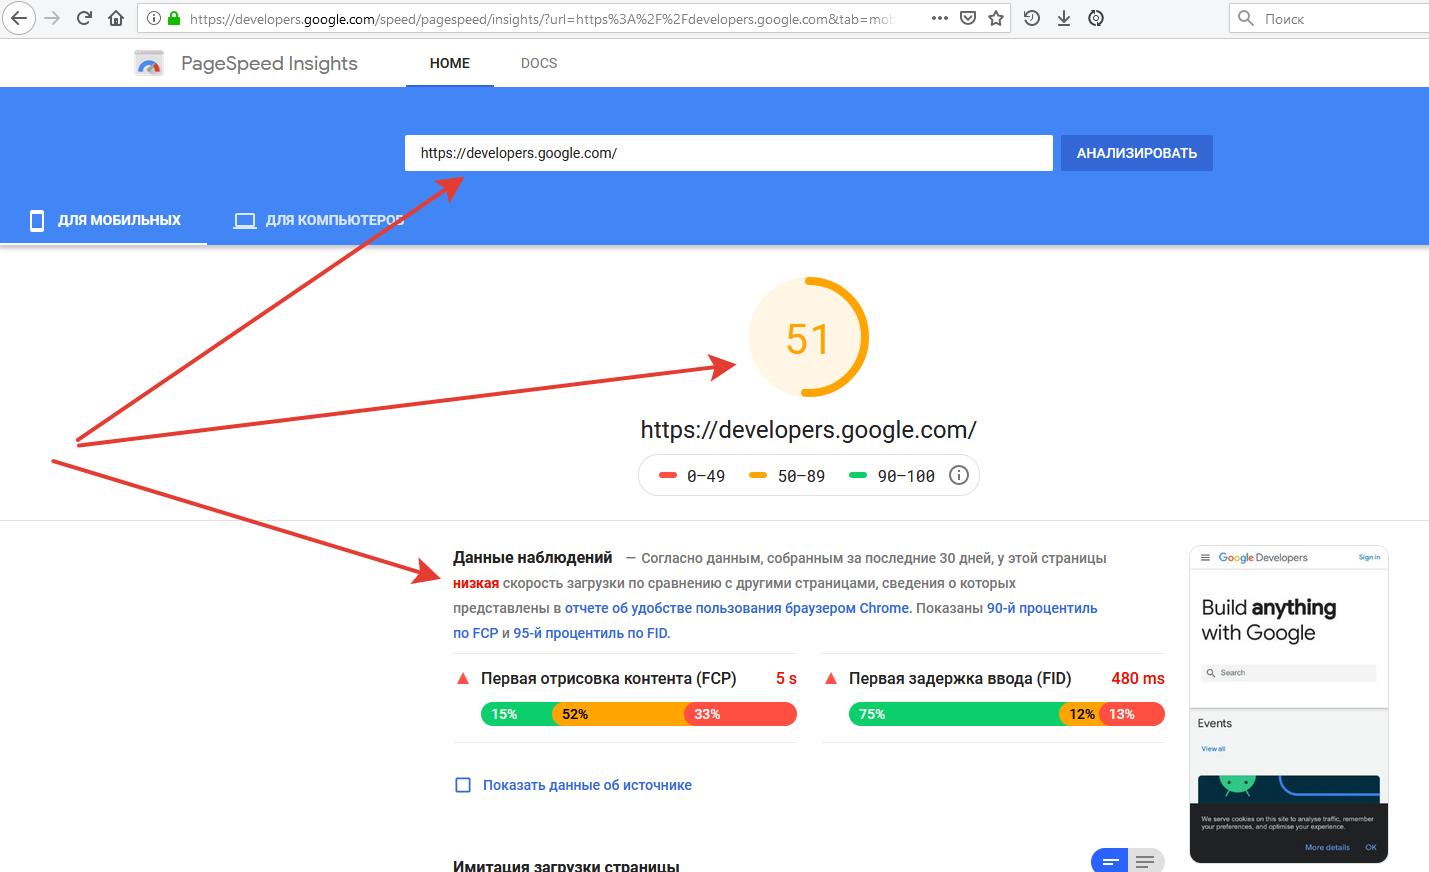1429x872 pixels.
Task: Select the "ДЛЯ КОМПЬЮТЕРОВ" tab
Action: click(319, 220)
